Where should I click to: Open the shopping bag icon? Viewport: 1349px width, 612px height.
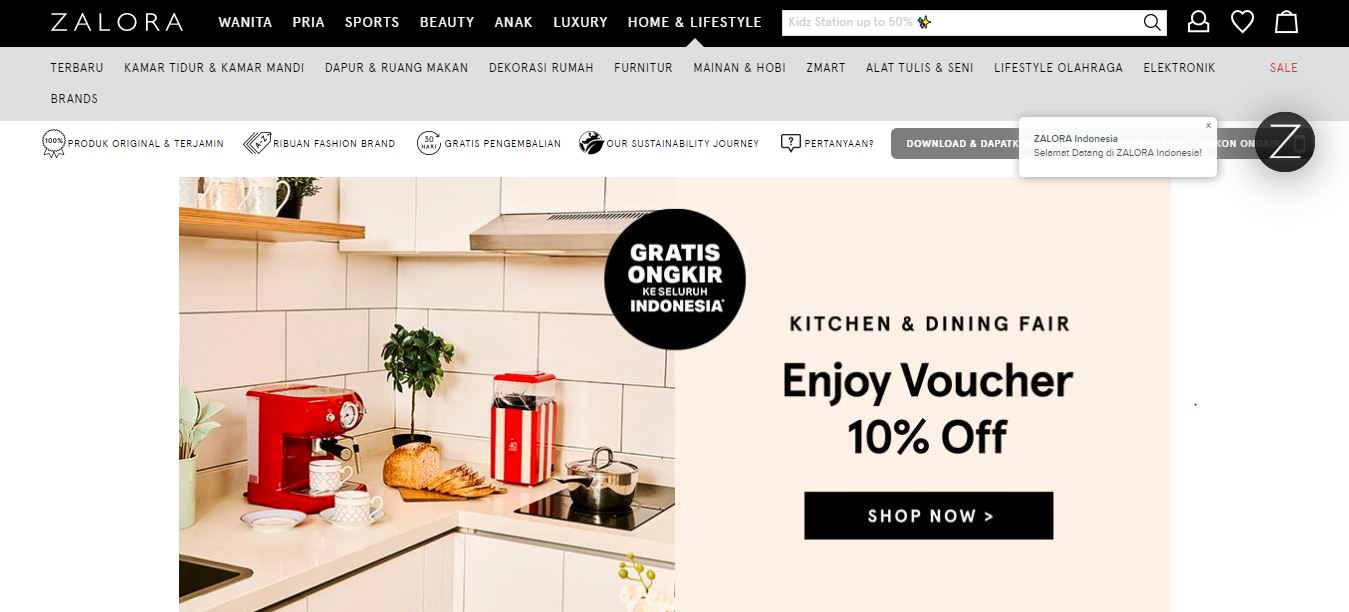tap(1287, 22)
